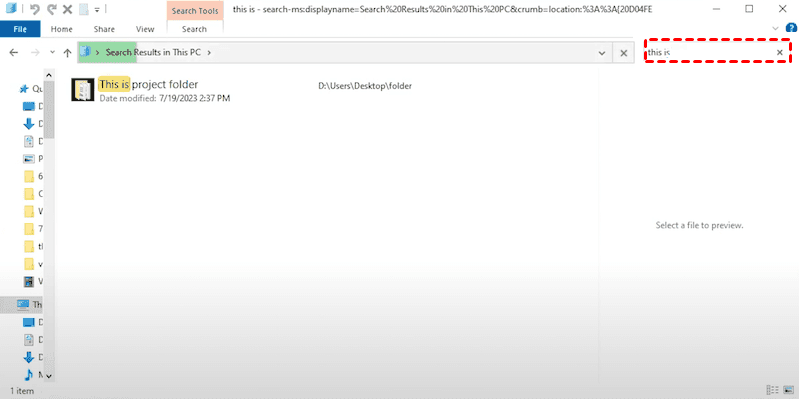Click the location icon in address bar
The height and width of the screenshot is (399, 799).
[x=85, y=52]
